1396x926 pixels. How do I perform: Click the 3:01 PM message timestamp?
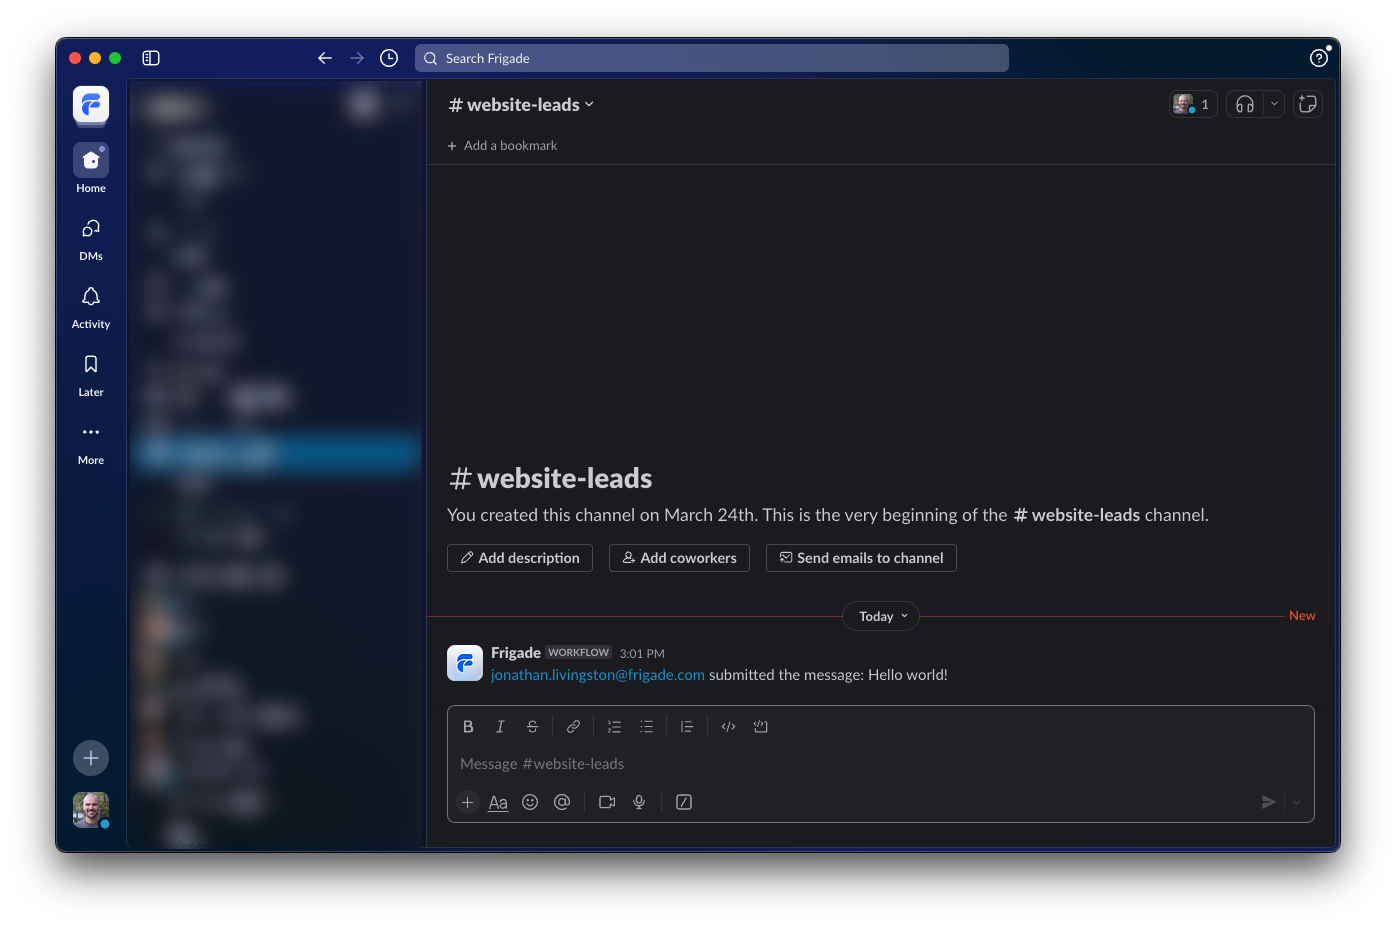(x=642, y=654)
